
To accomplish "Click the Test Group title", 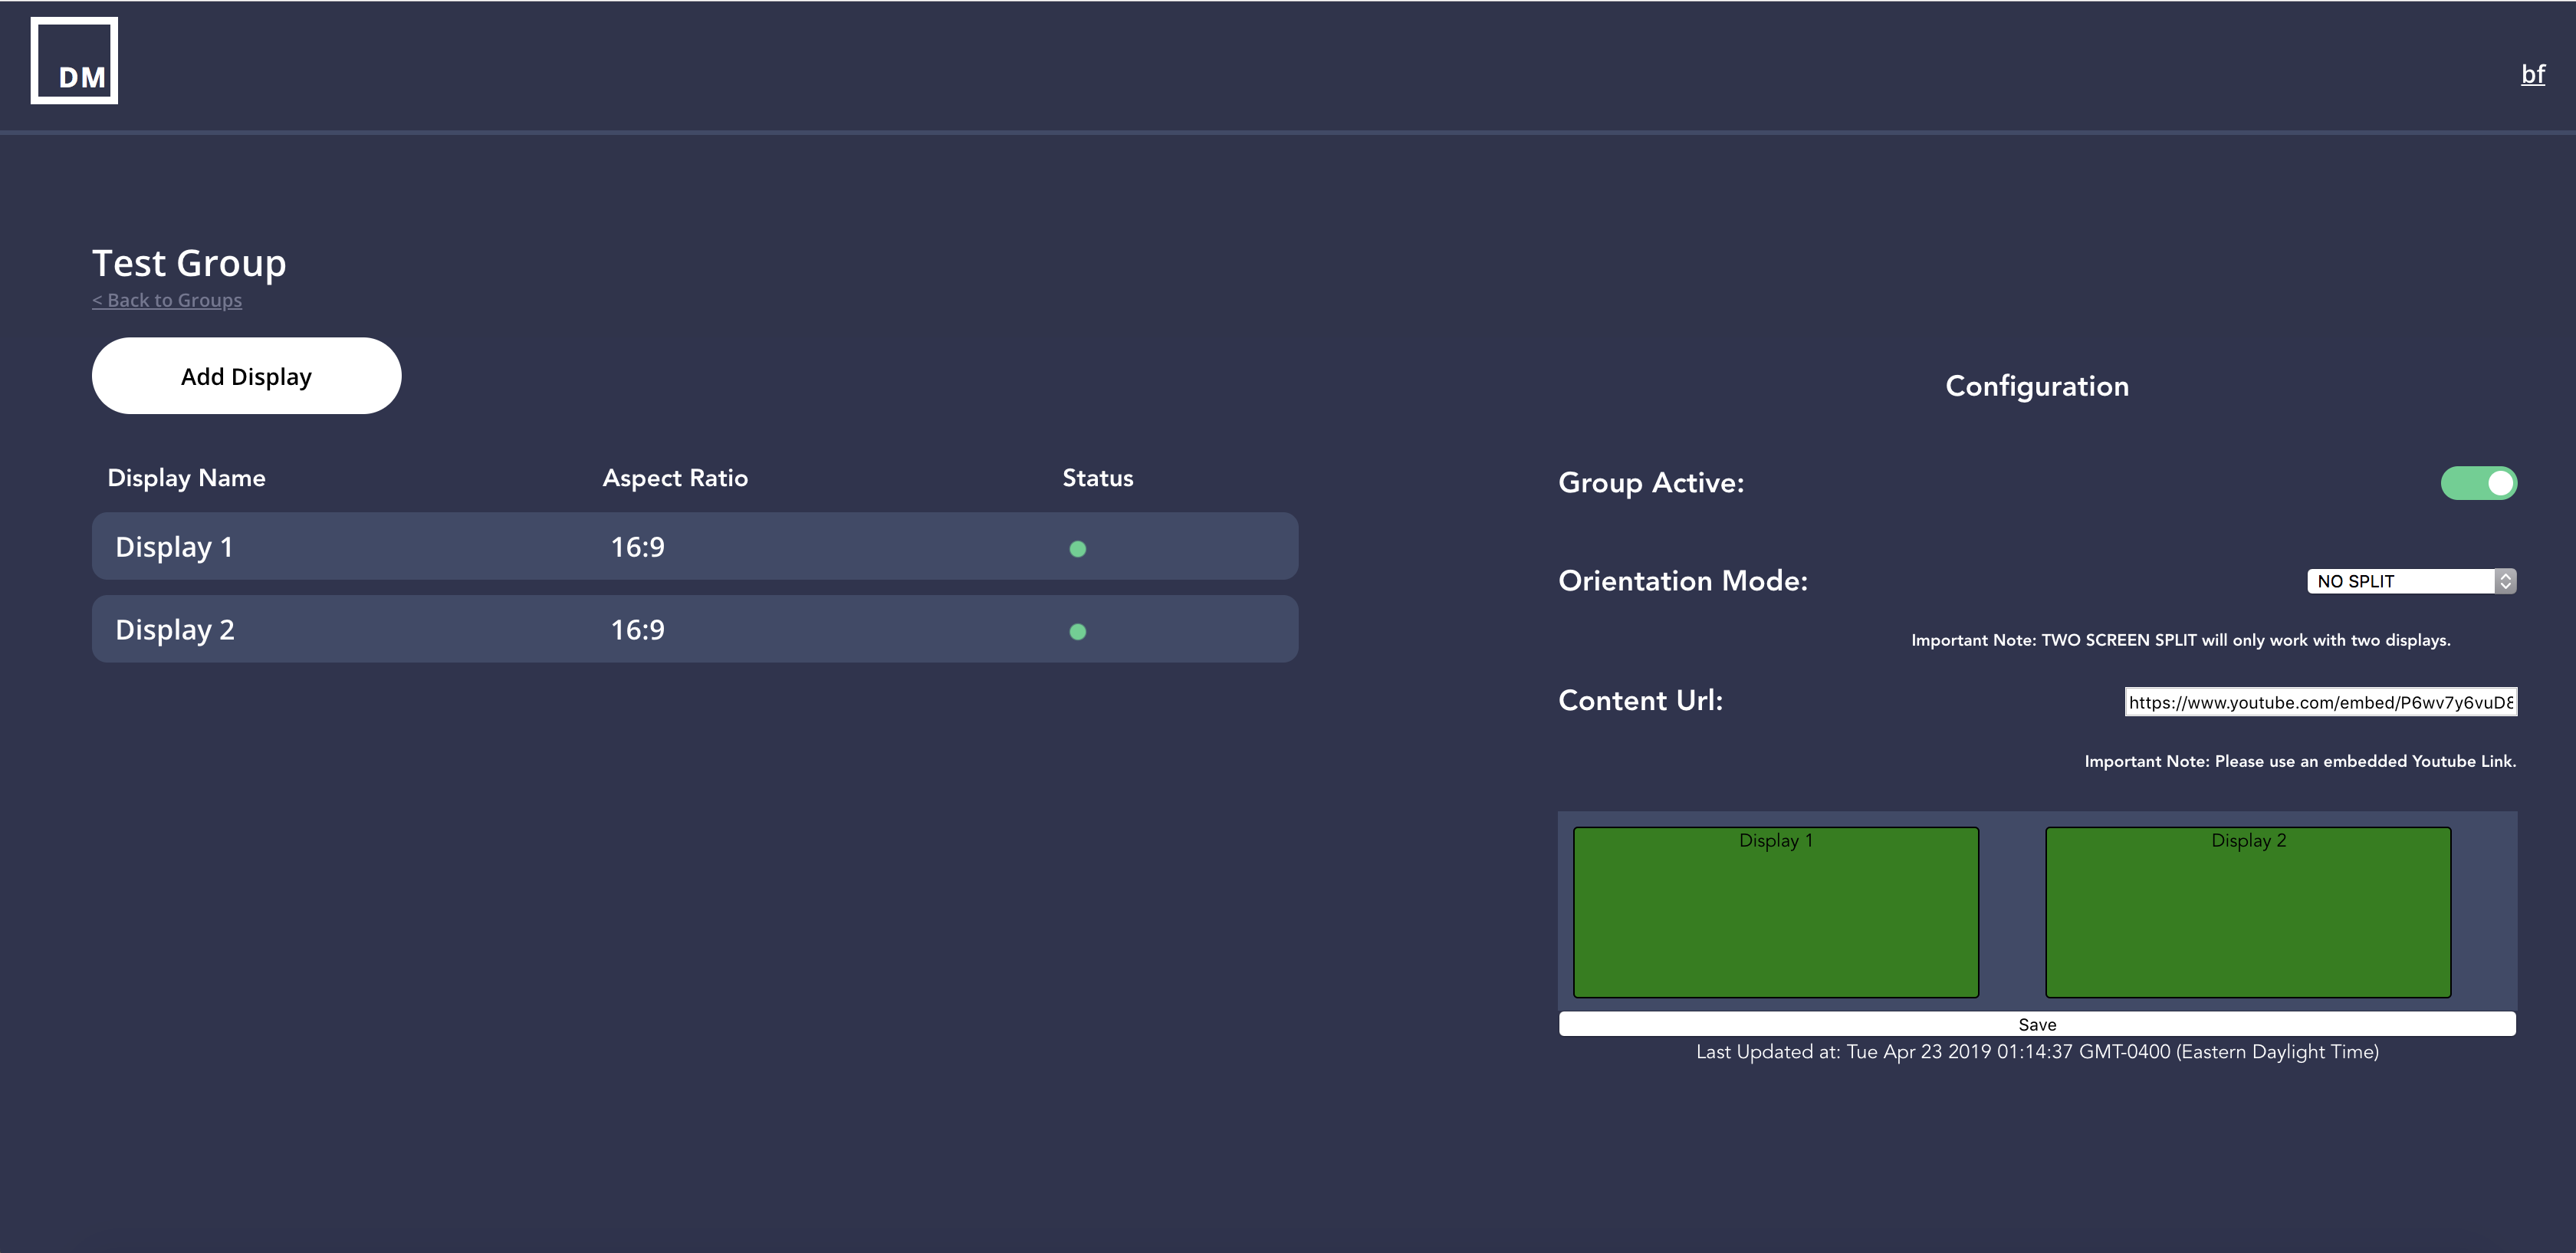I will tap(189, 263).
